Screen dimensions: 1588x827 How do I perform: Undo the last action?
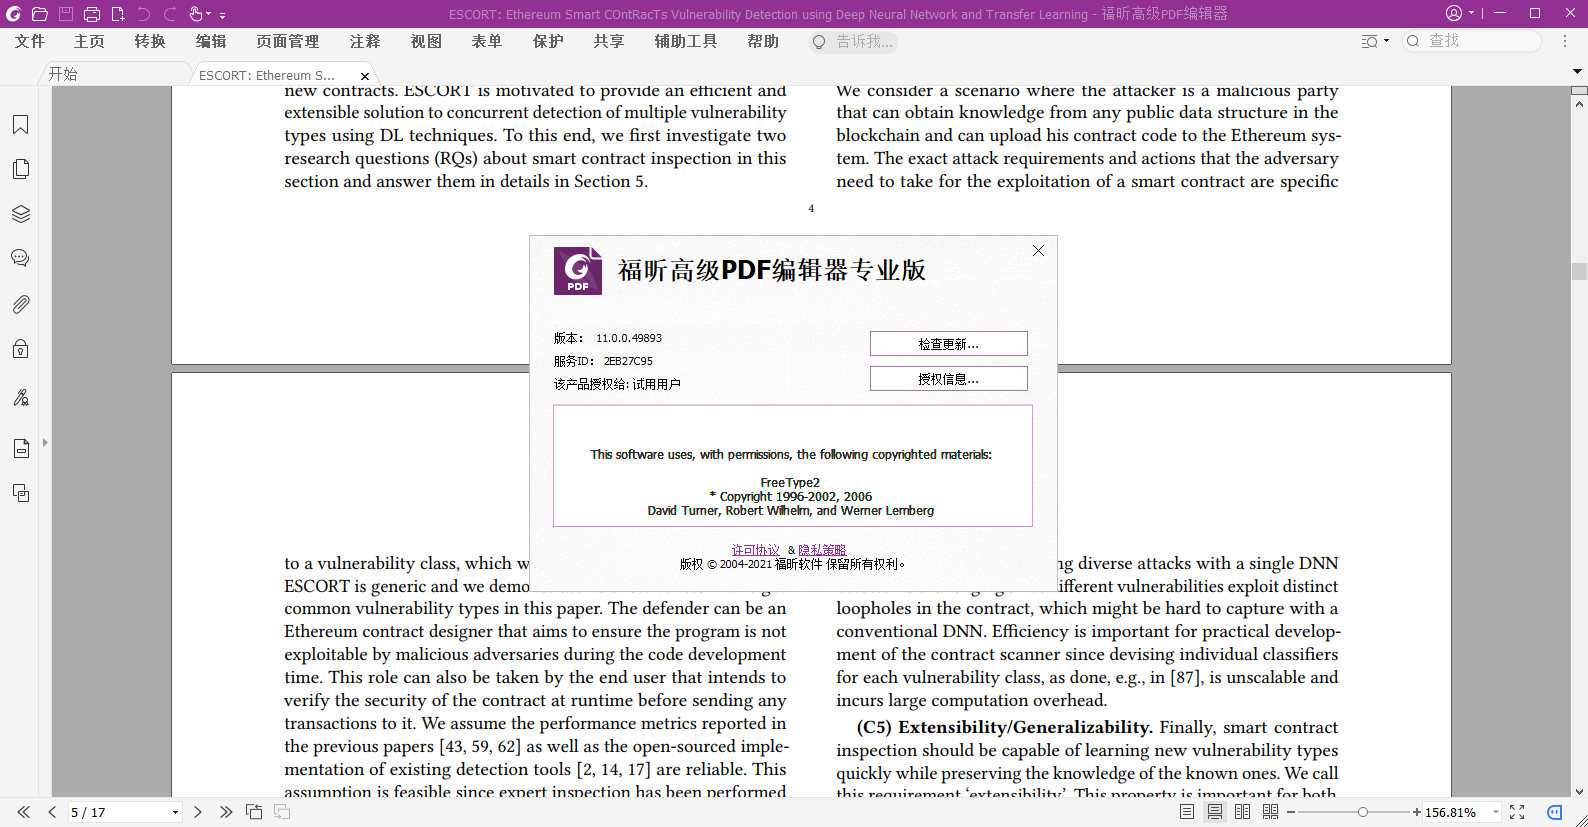pyautogui.click(x=144, y=14)
